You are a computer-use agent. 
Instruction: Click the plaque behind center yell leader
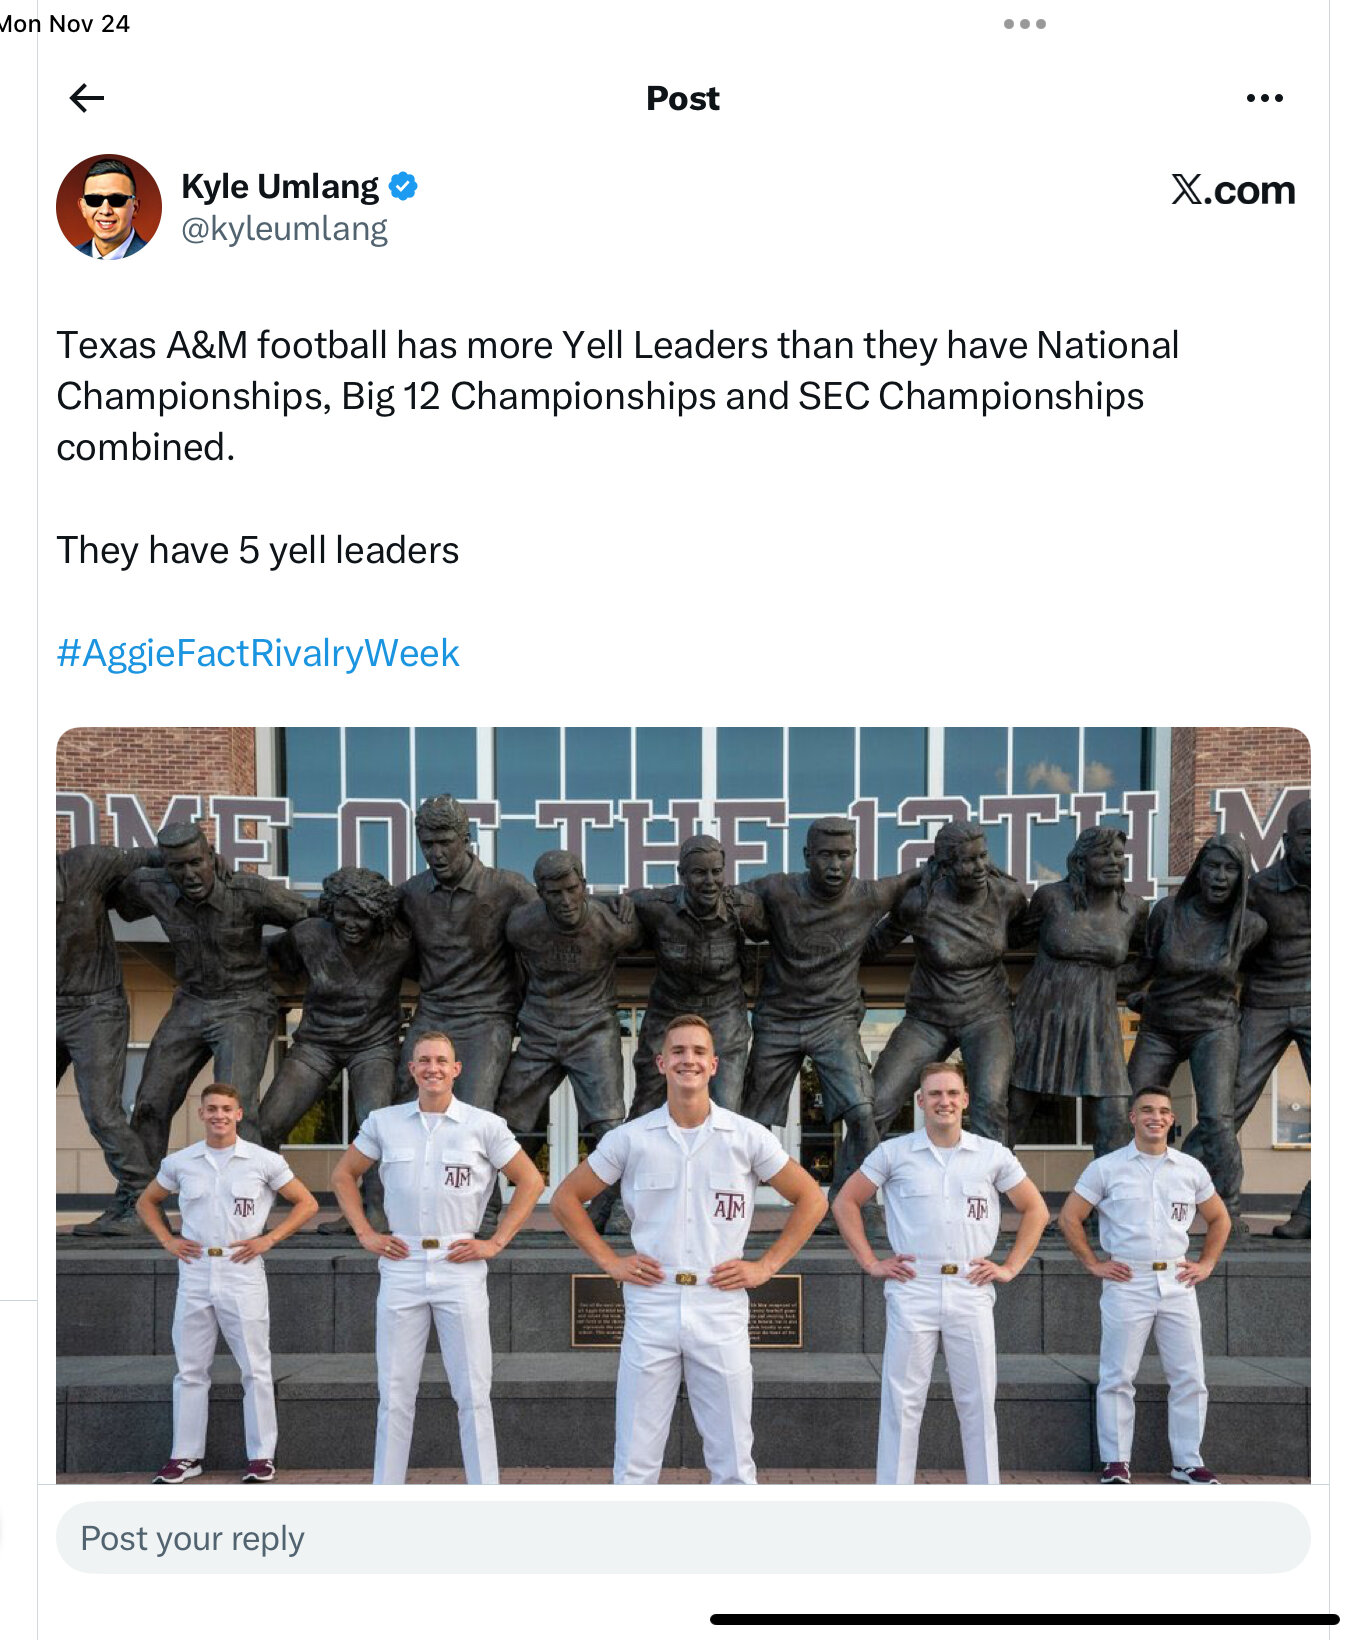[x=597, y=1310]
